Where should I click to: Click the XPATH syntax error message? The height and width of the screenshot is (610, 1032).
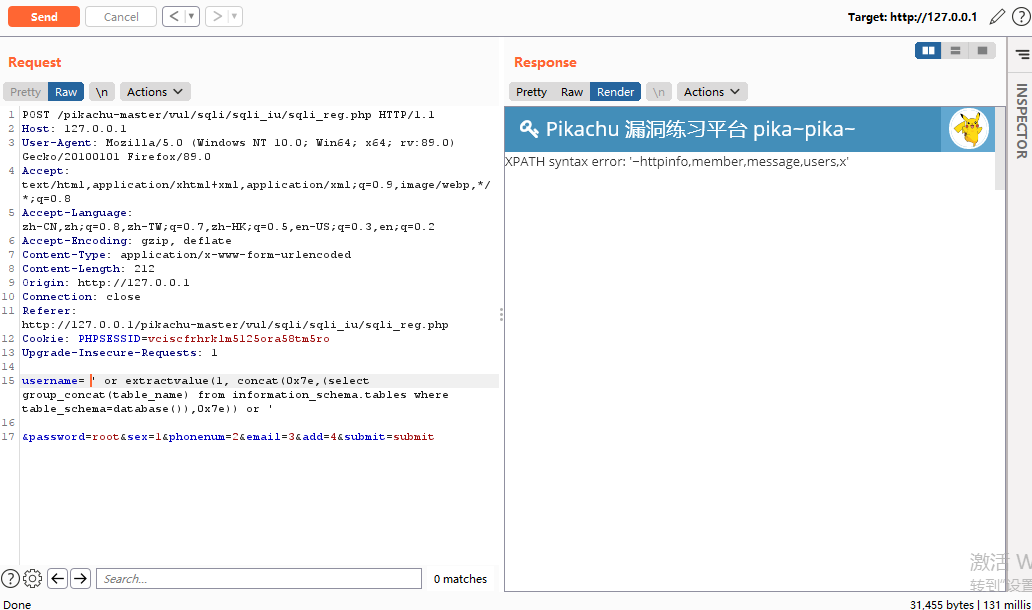pyautogui.click(x=677, y=162)
